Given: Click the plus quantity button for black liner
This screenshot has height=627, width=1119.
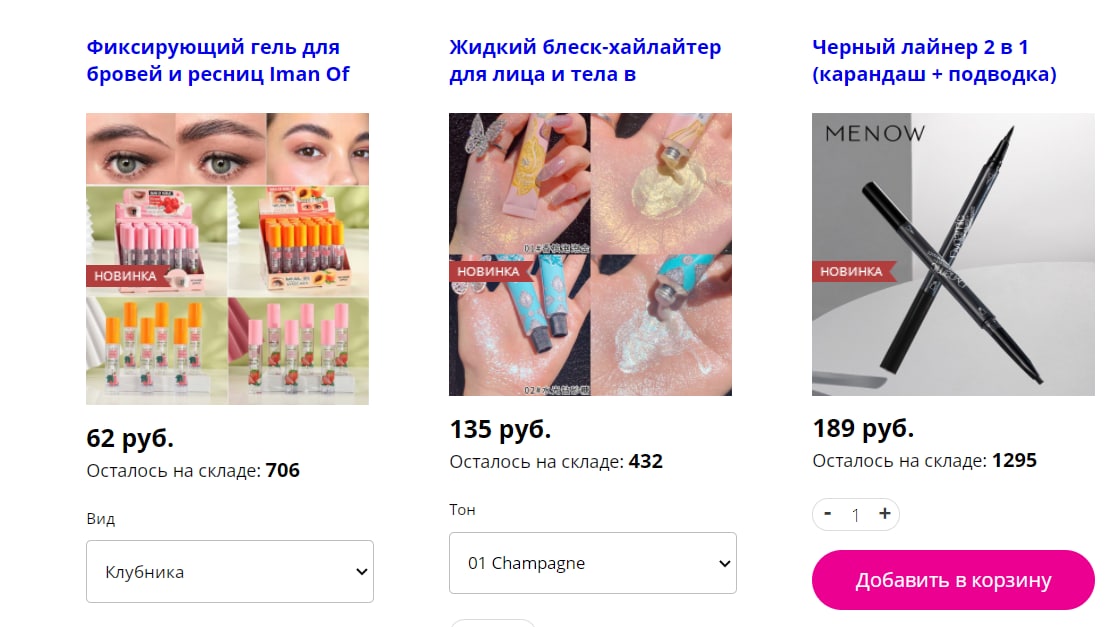Looking at the screenshot, I should coord(884,514).
